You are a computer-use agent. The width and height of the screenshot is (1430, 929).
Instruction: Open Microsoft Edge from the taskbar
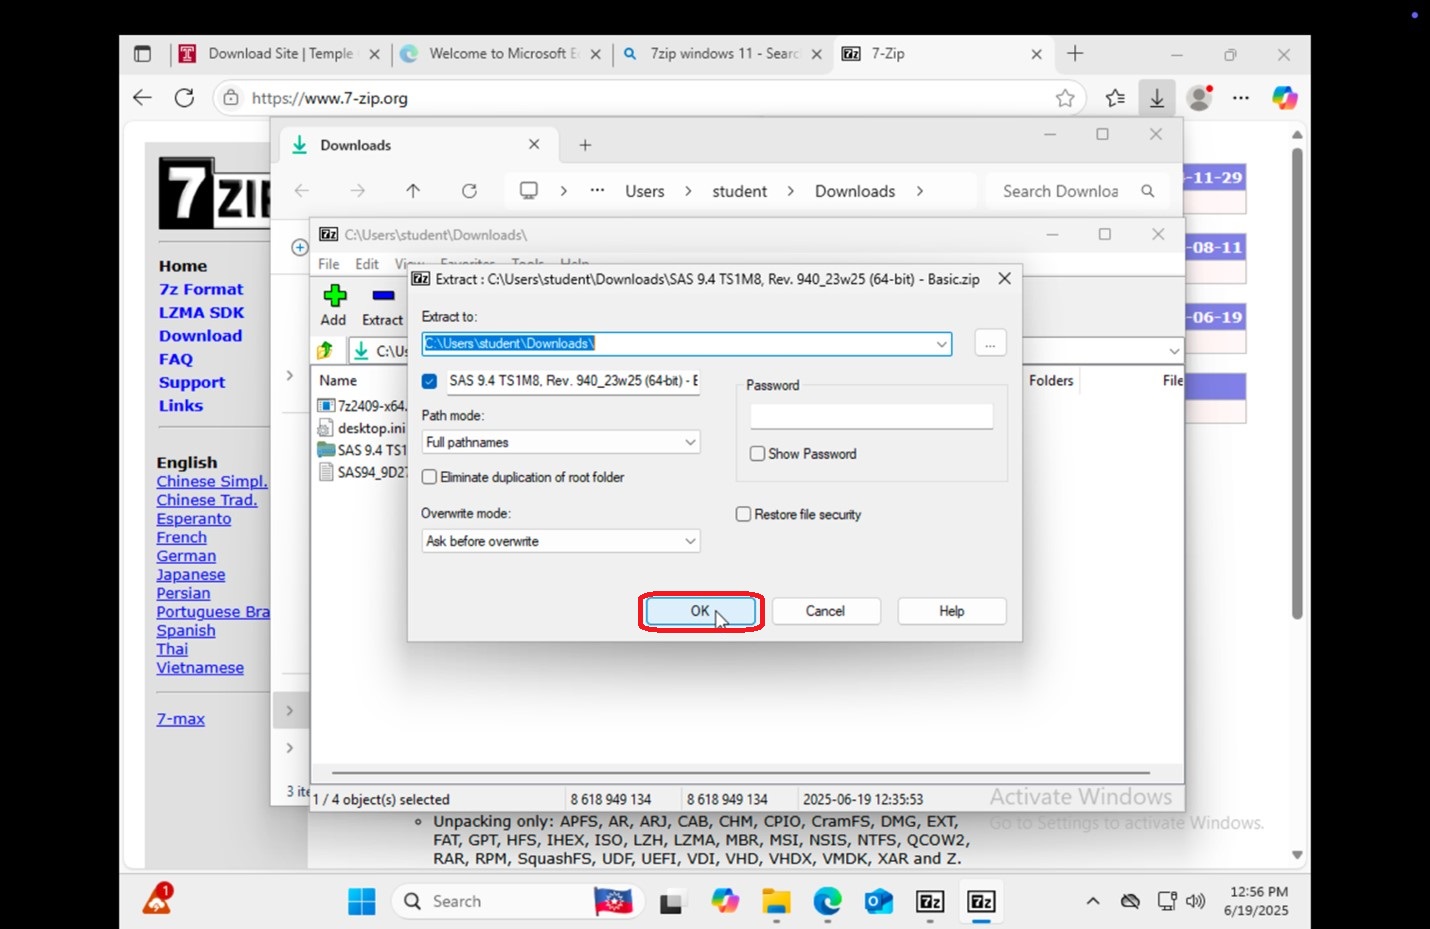pyautogui.click(x=827, y=901)
